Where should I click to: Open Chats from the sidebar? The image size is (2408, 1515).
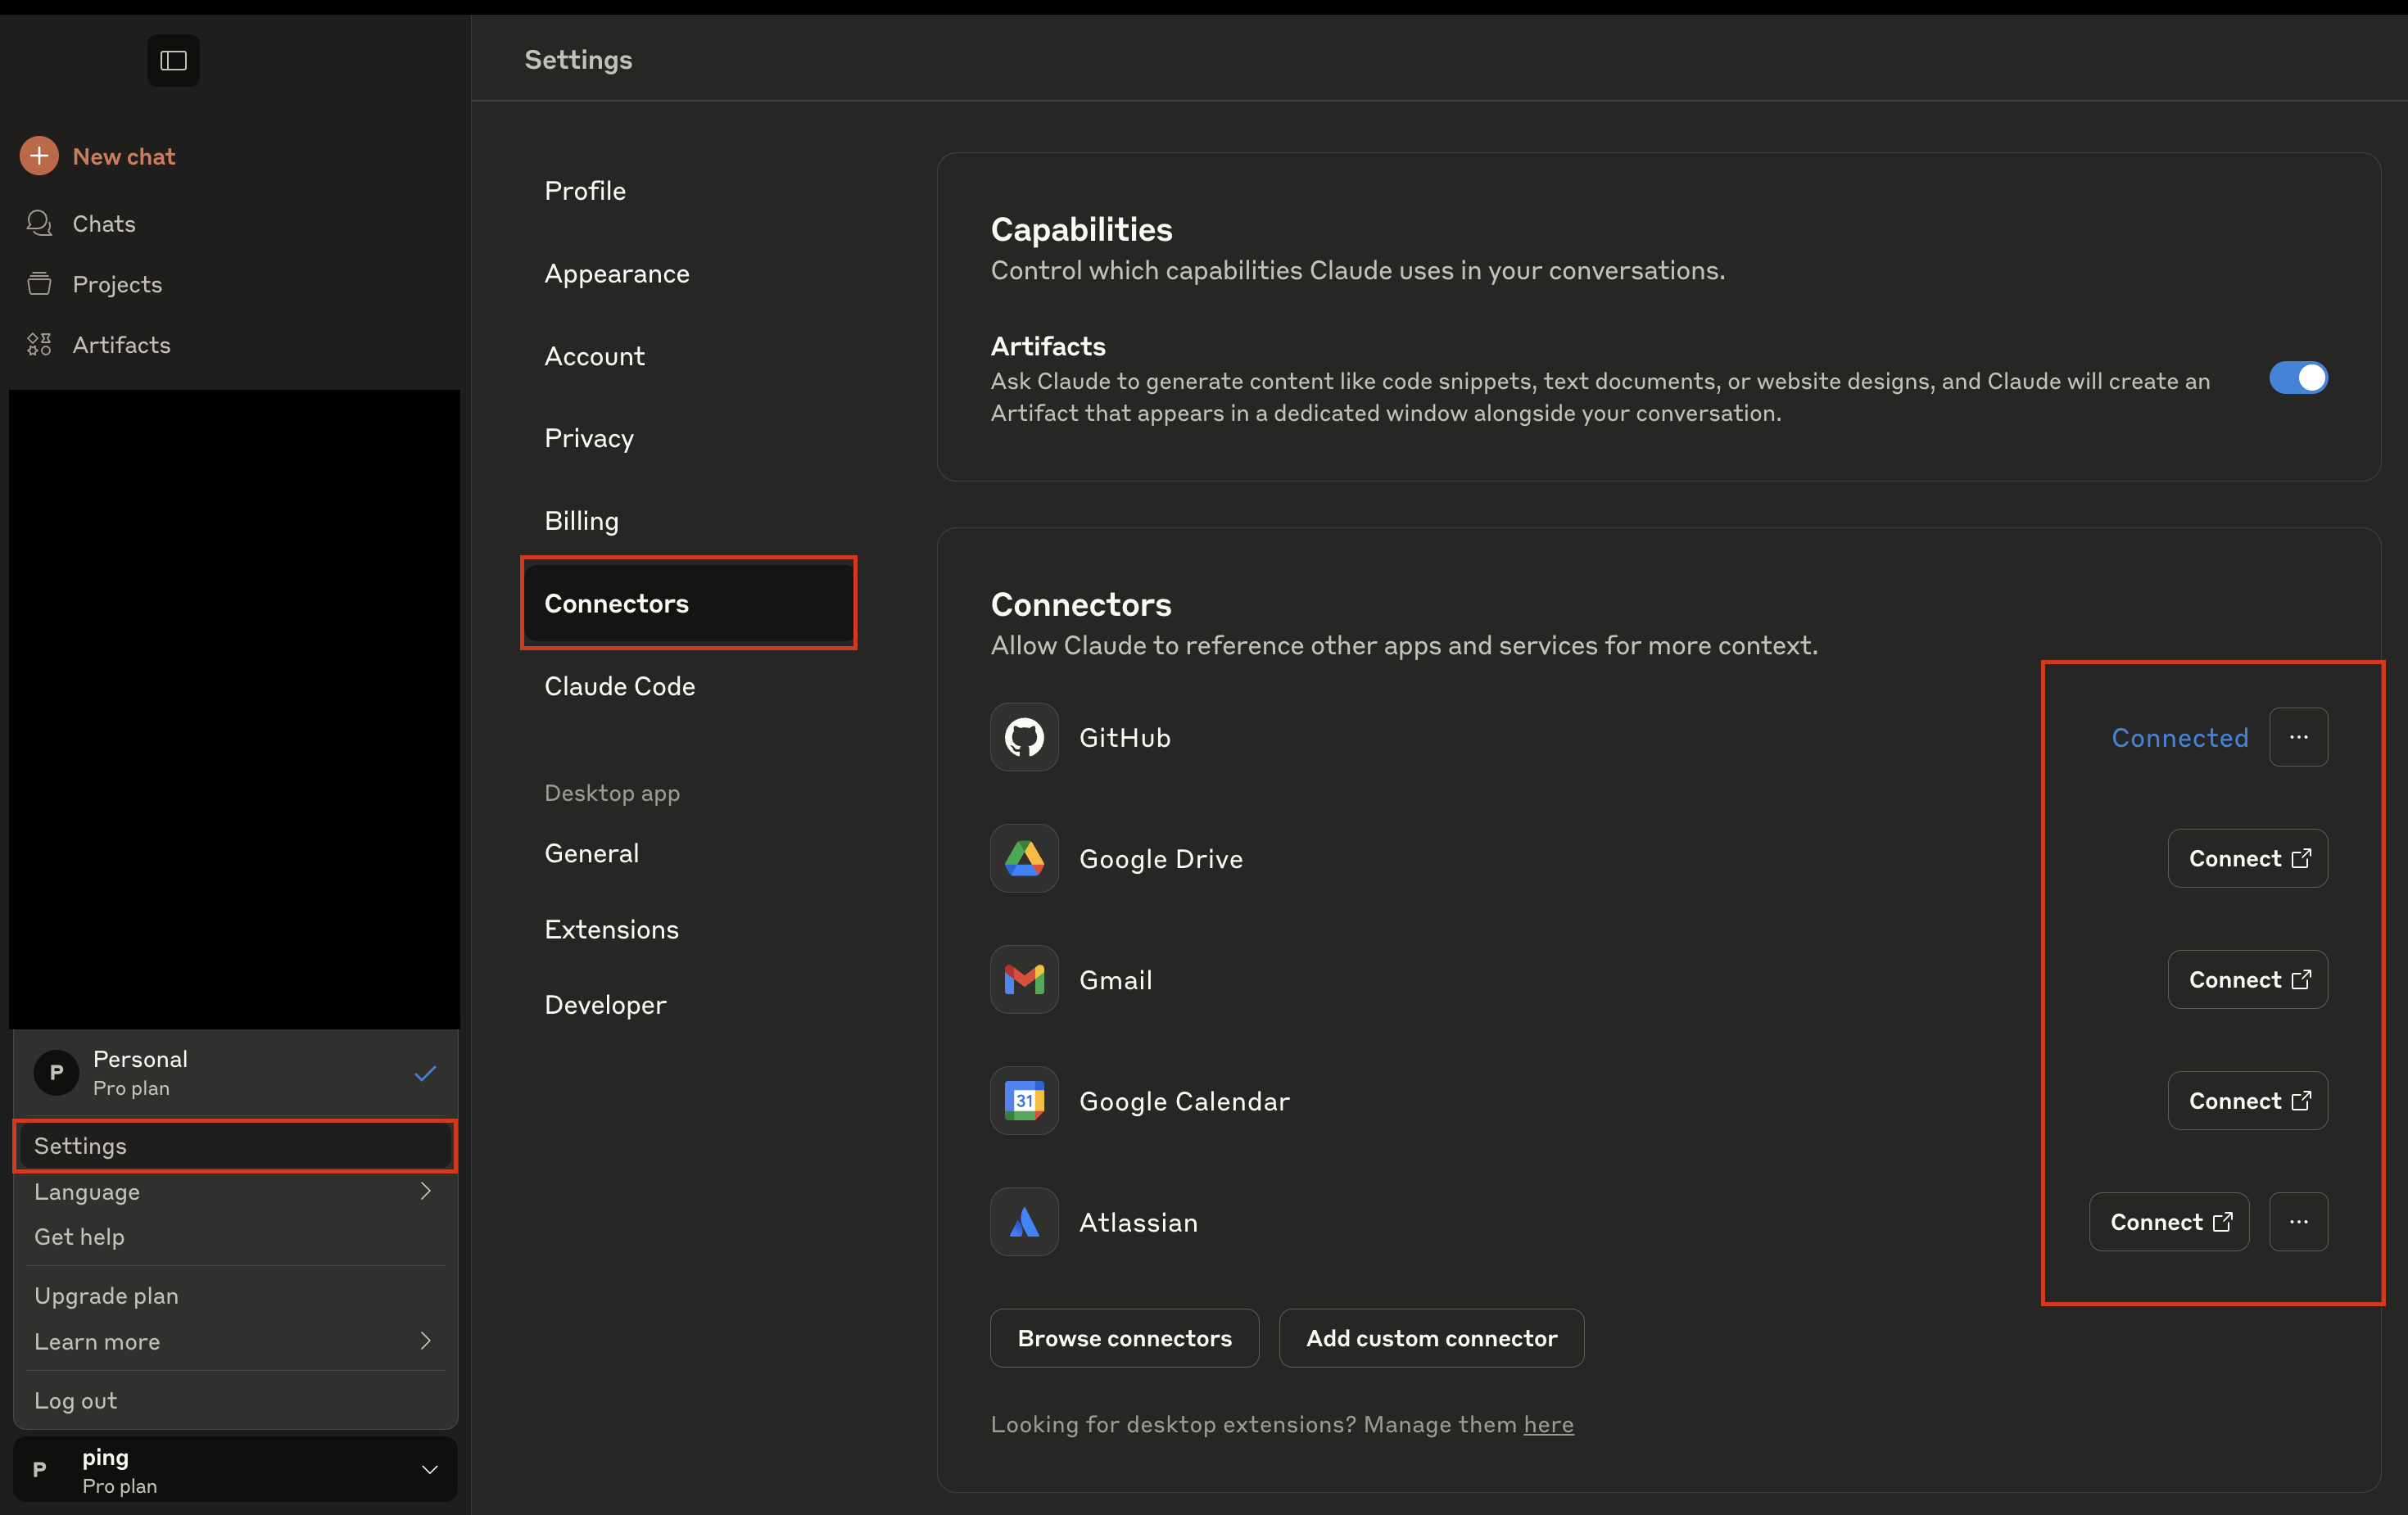103,223
